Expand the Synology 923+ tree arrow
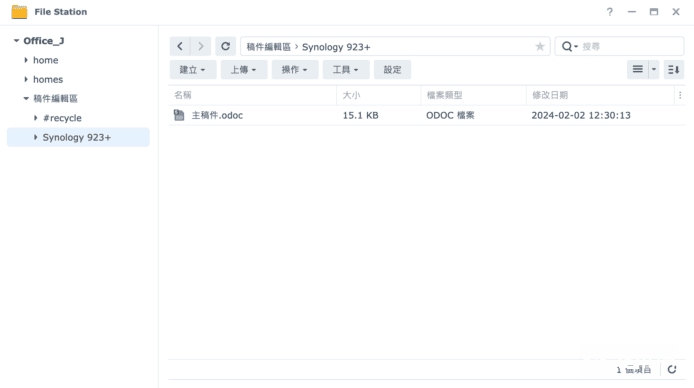 tap(36, 137)
